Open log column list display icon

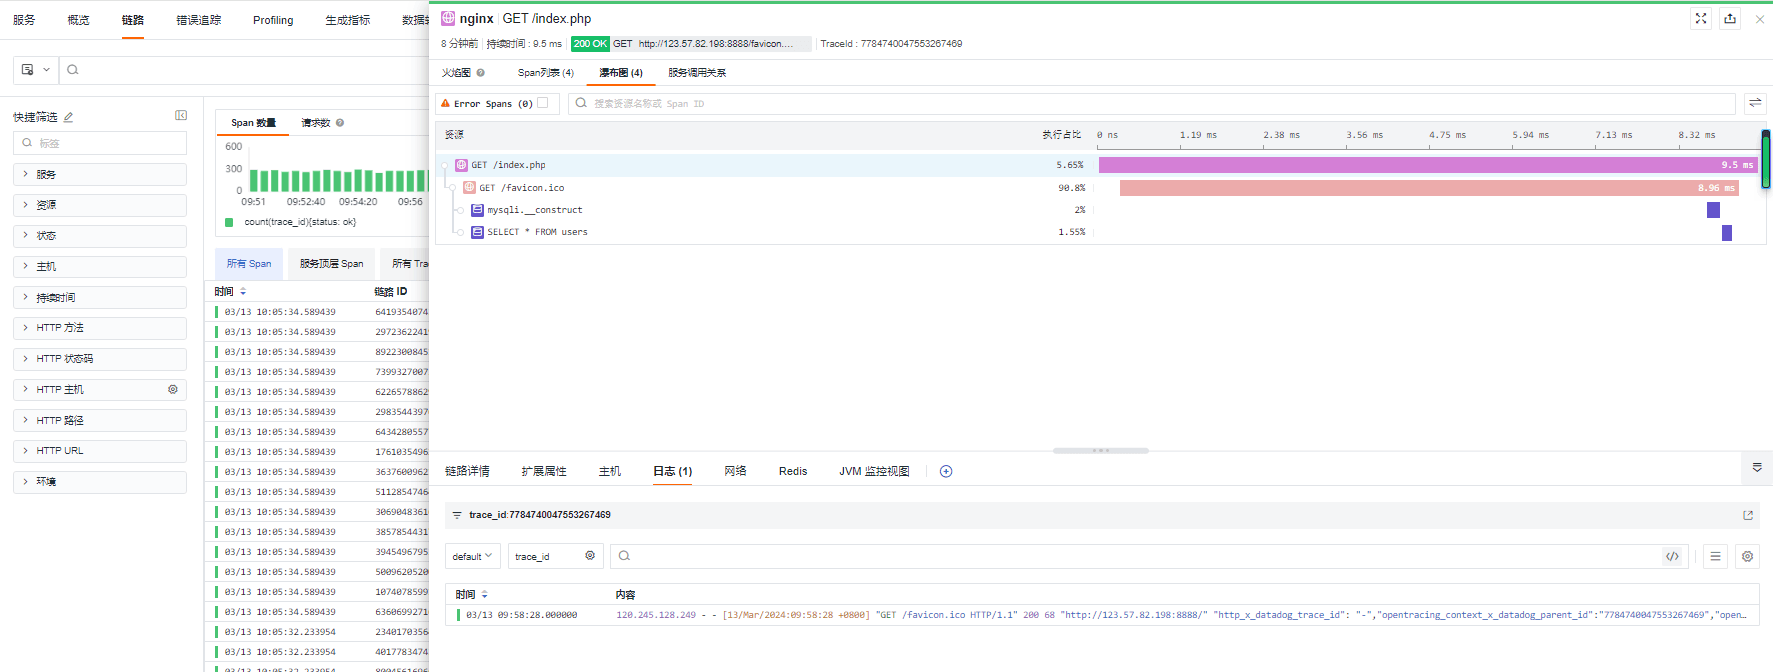[x=1715, y=556]
